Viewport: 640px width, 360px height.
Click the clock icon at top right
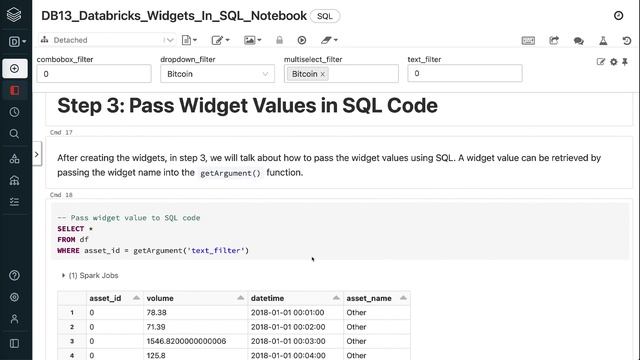(618, 16)
